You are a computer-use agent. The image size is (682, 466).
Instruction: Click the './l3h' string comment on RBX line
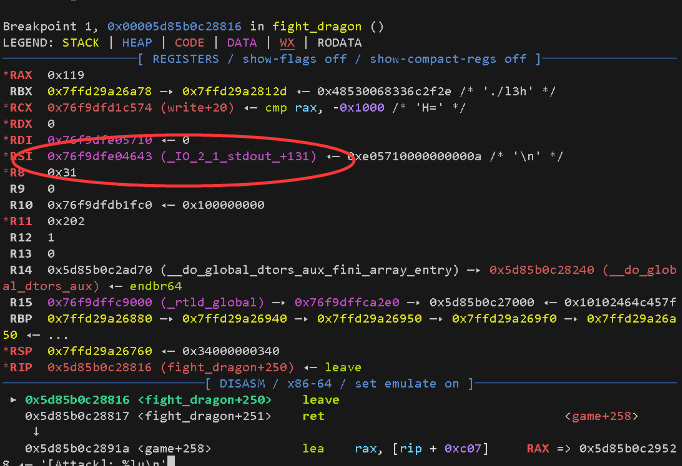[x=508, y=91]
